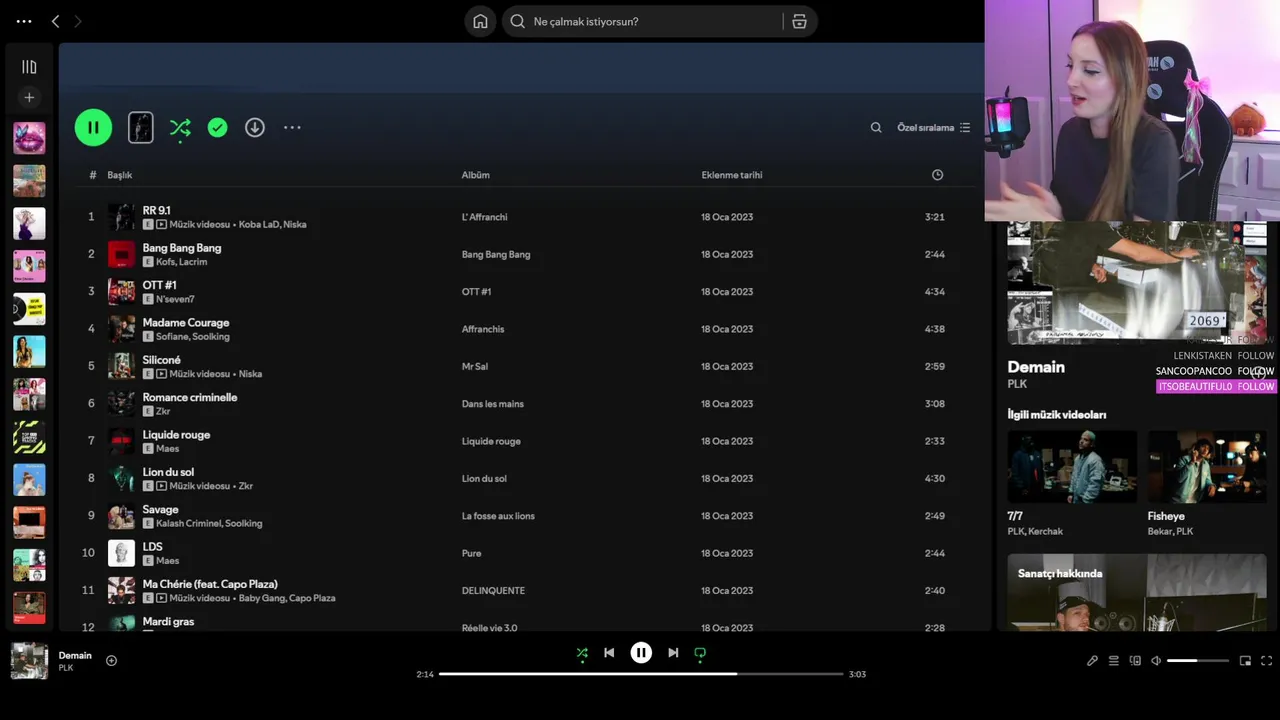
Task: Open the playlist preview cover icon
Action: (141, 127)
